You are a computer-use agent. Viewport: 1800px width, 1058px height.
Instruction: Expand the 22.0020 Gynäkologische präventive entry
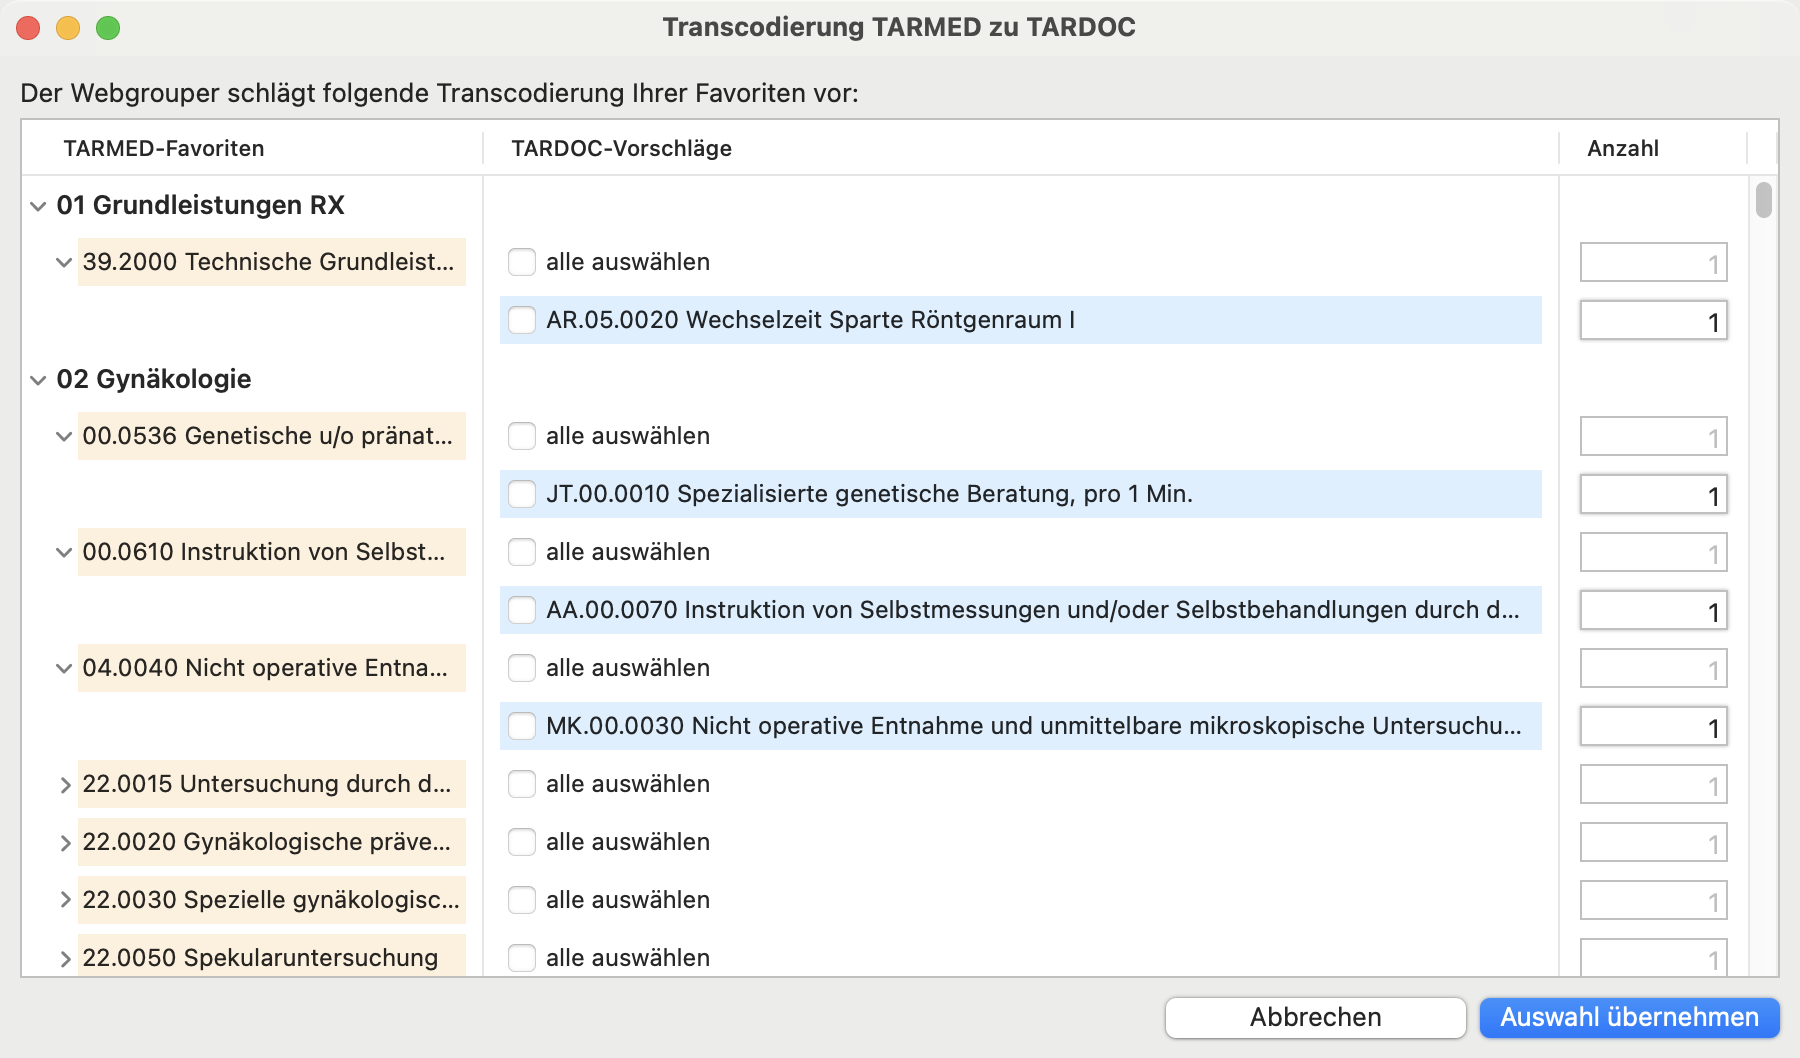click(64, 842)
